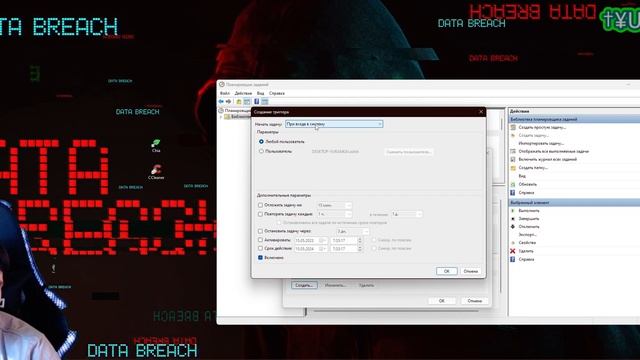Enable the Повторять задачу каждые checkbox

point(260,214)
